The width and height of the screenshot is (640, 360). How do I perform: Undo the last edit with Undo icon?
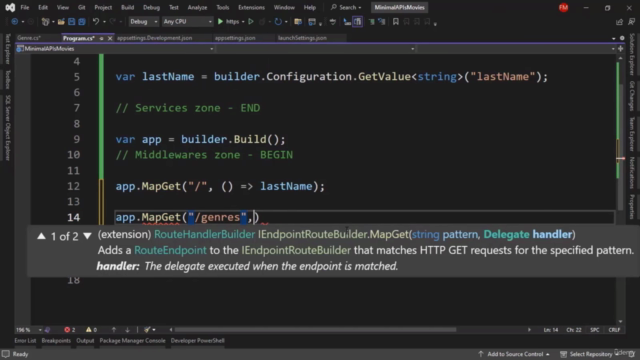pos(96,22)
